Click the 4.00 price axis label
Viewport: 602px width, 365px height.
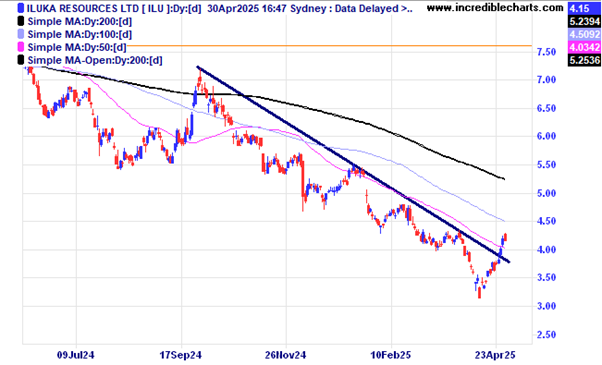pos(546,249)
